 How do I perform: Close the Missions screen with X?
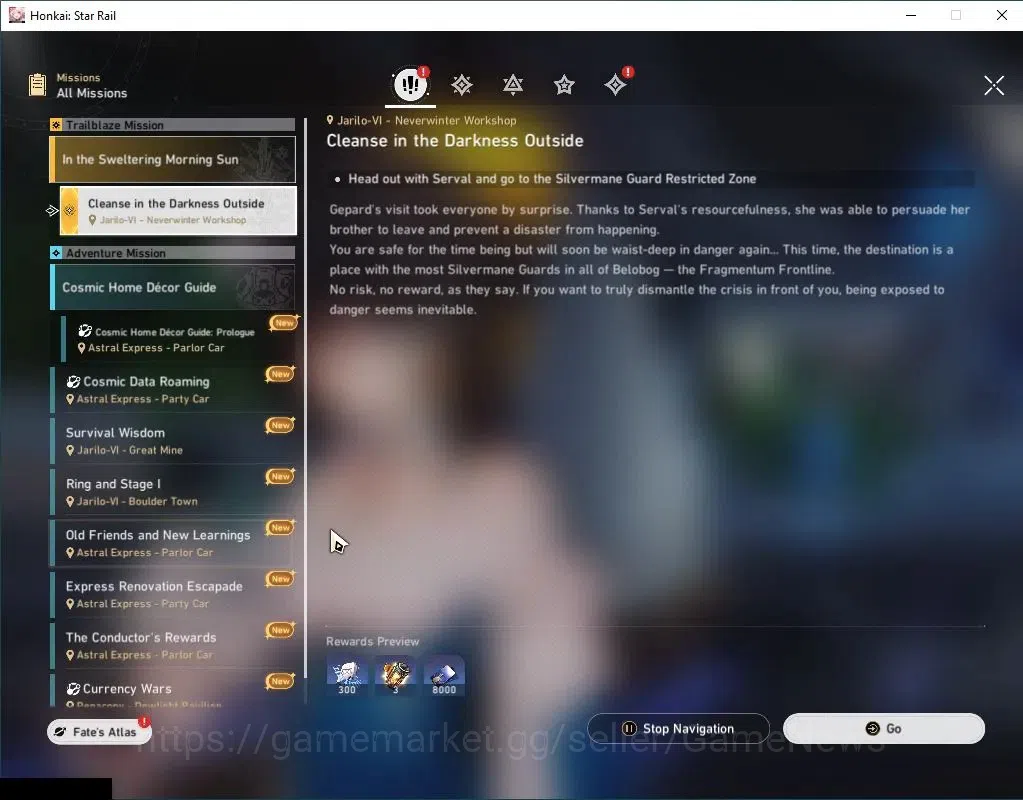click(x=994, y=85)
